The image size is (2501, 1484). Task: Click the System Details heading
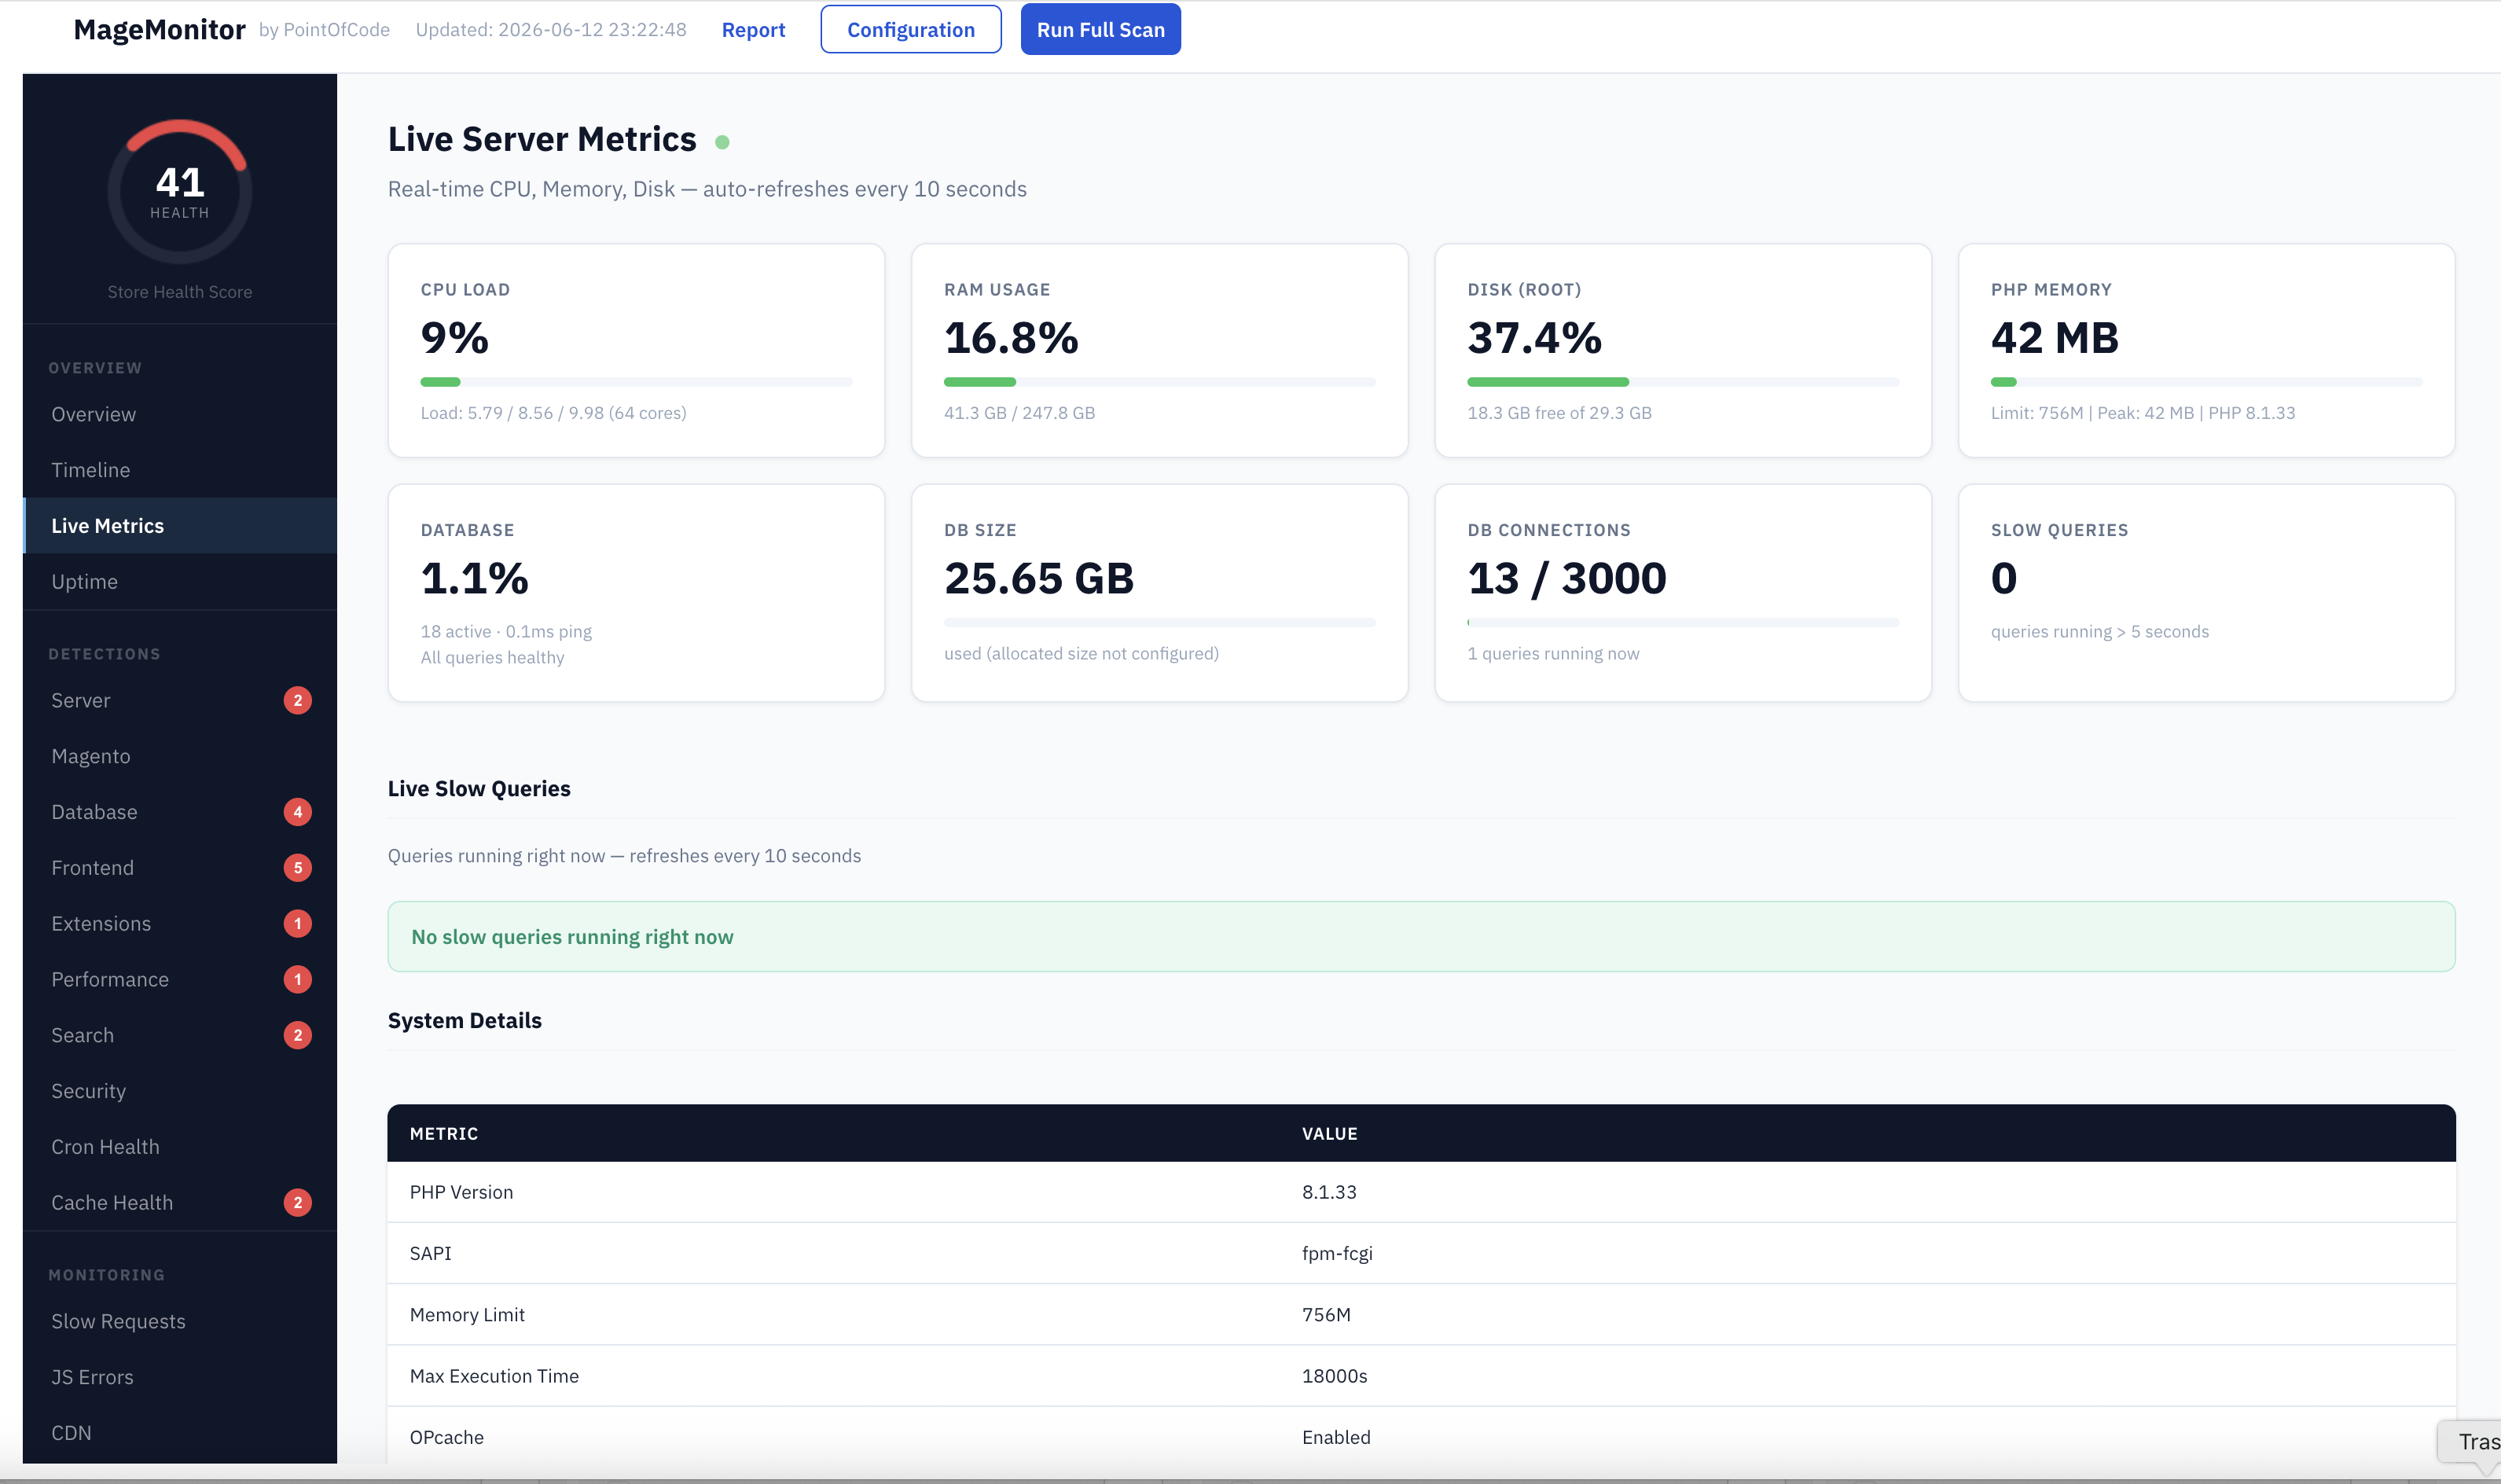click(465, 1021)
